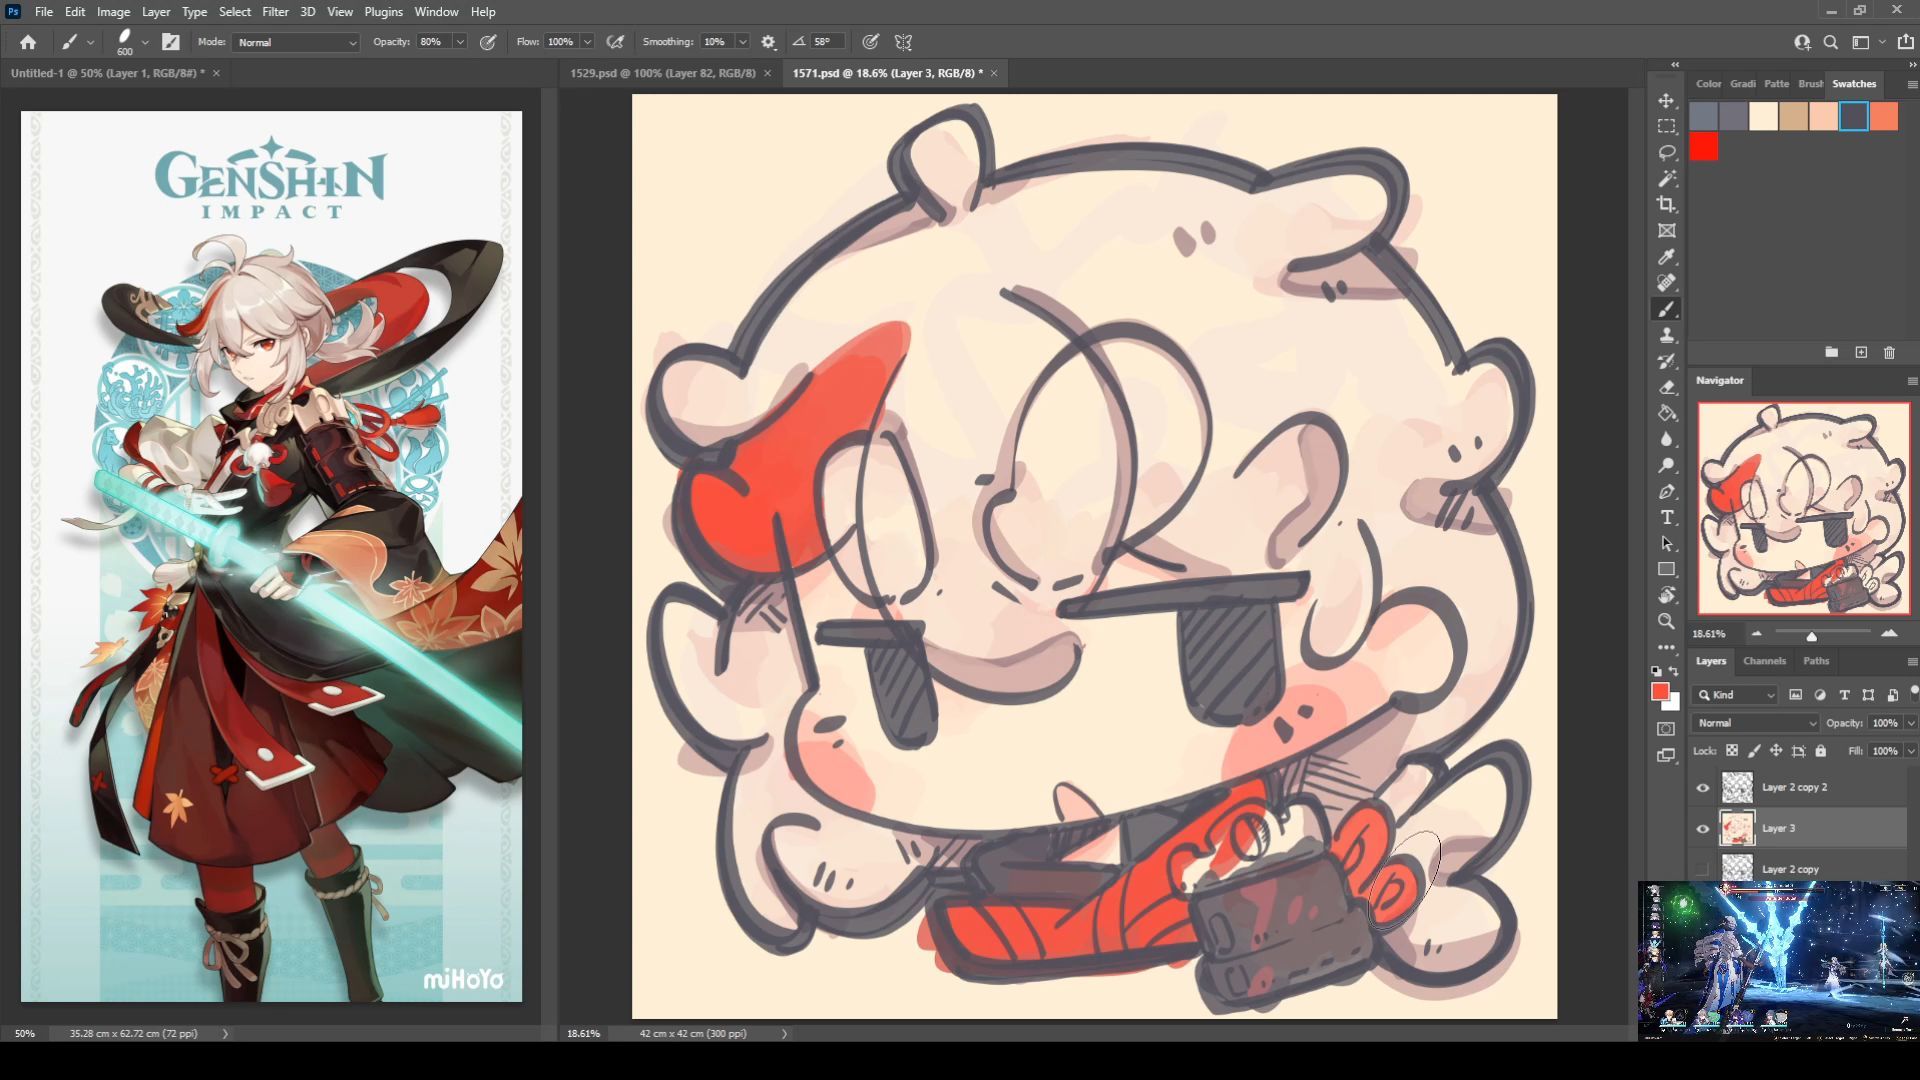Open the layer blend mode Normal dropdown
This screenshot has height=1080, width=1920.
pos(1755,723)
